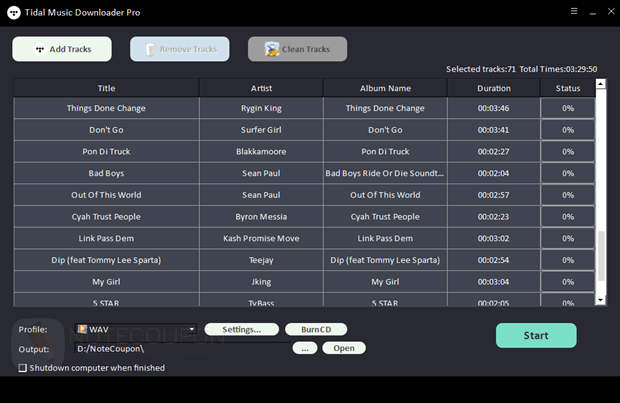The image size is (620, 403).
Task: Select the Don't Go title cell
Action: 106,130
